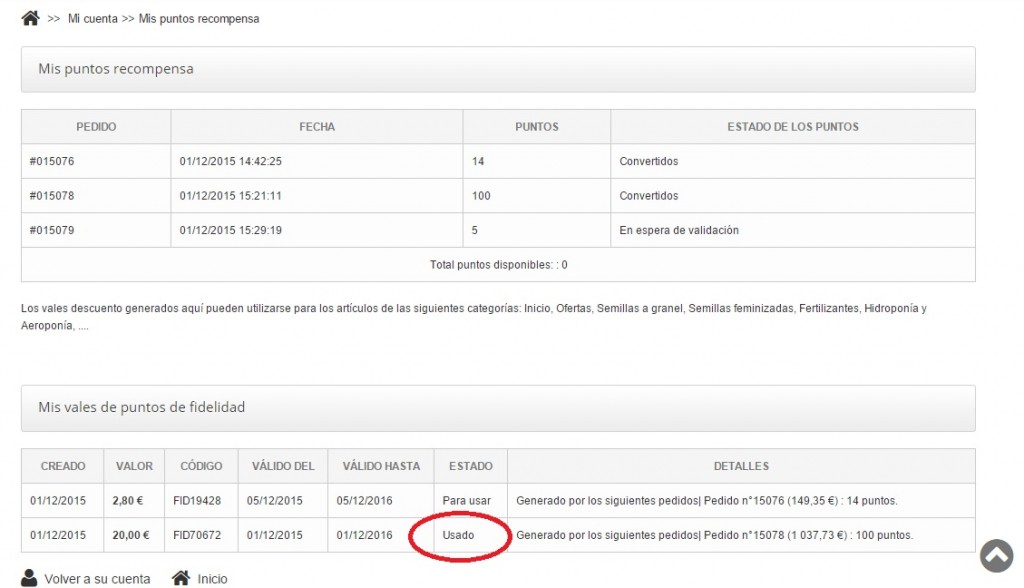1024x588 pixels.
Task: Click the VALOR column header
Action: click(x=134, y=466)
